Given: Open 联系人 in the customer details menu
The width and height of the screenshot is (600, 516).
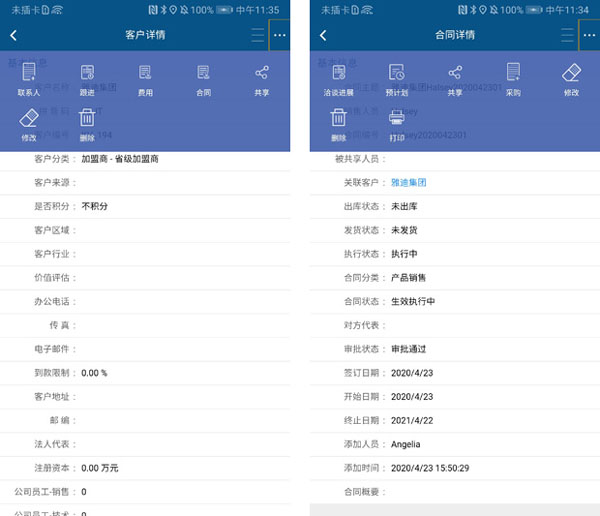Looking at the screenshot, I should pyautogui.click(x=29, y=77).
